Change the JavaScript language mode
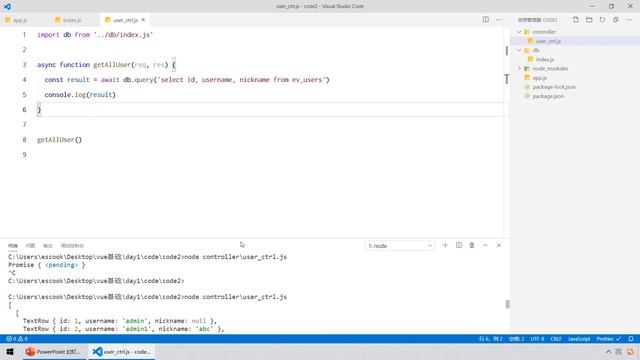The width and height of the screenshot is (640, 360). point(579,339)
